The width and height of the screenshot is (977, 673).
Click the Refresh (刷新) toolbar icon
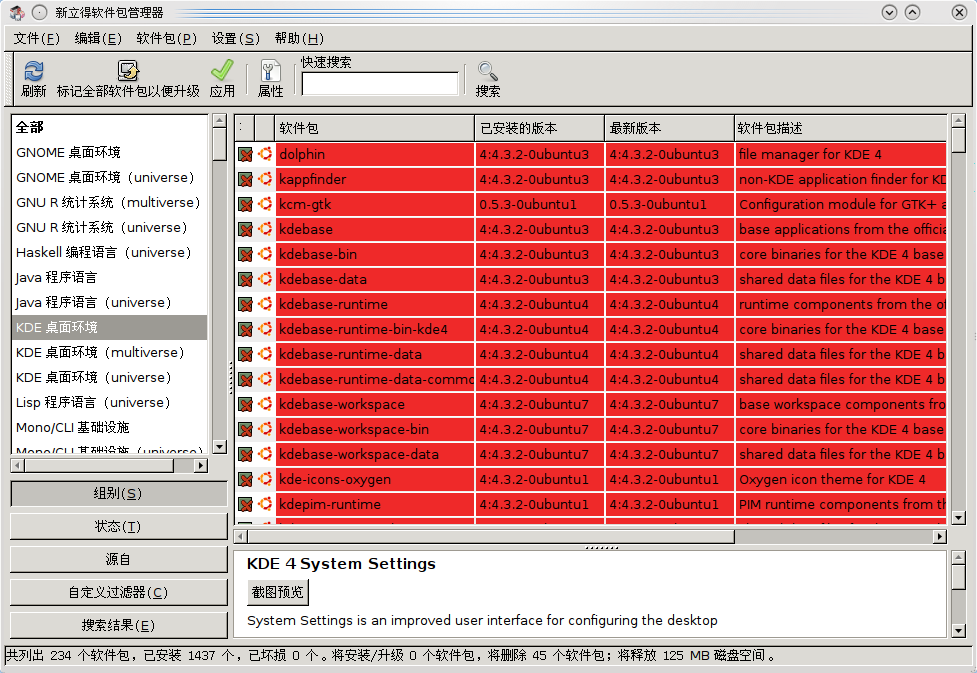point(34,71)
